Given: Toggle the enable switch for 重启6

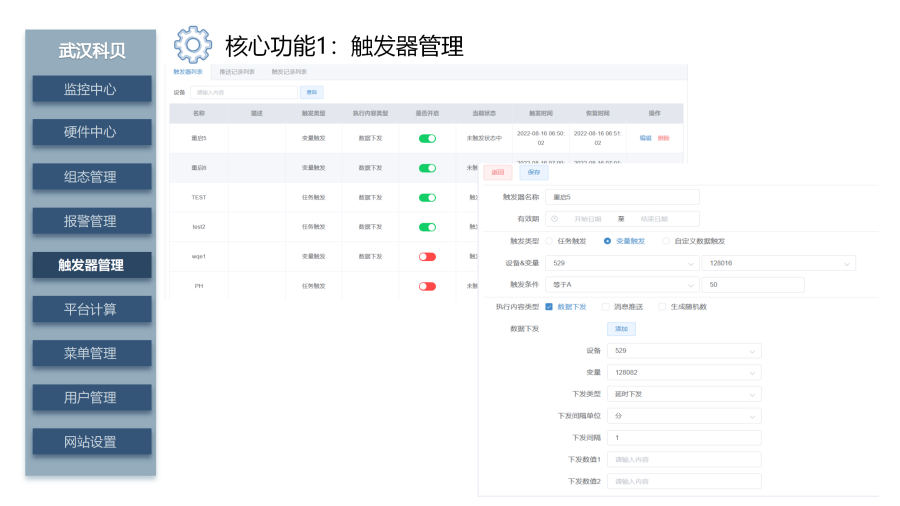Looking at the screenshot, I should click(427, 168).
